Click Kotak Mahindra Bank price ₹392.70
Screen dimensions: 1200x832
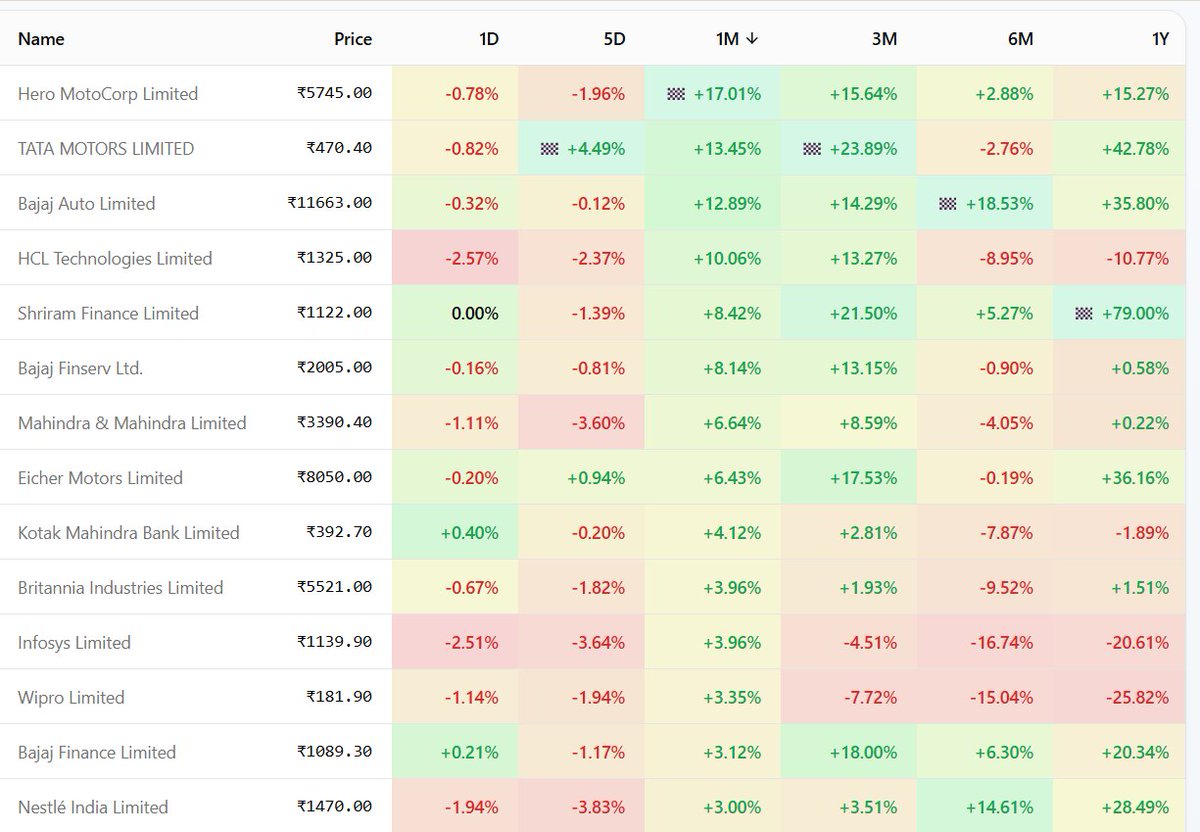click(340, 533)
